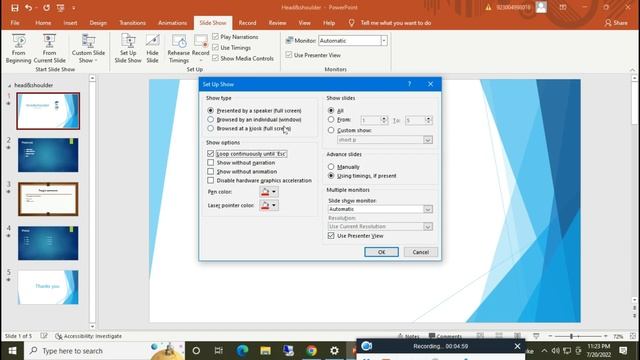640x360 pixels.
Task: Enable Show without animation
Action: (x=211, y=171)
